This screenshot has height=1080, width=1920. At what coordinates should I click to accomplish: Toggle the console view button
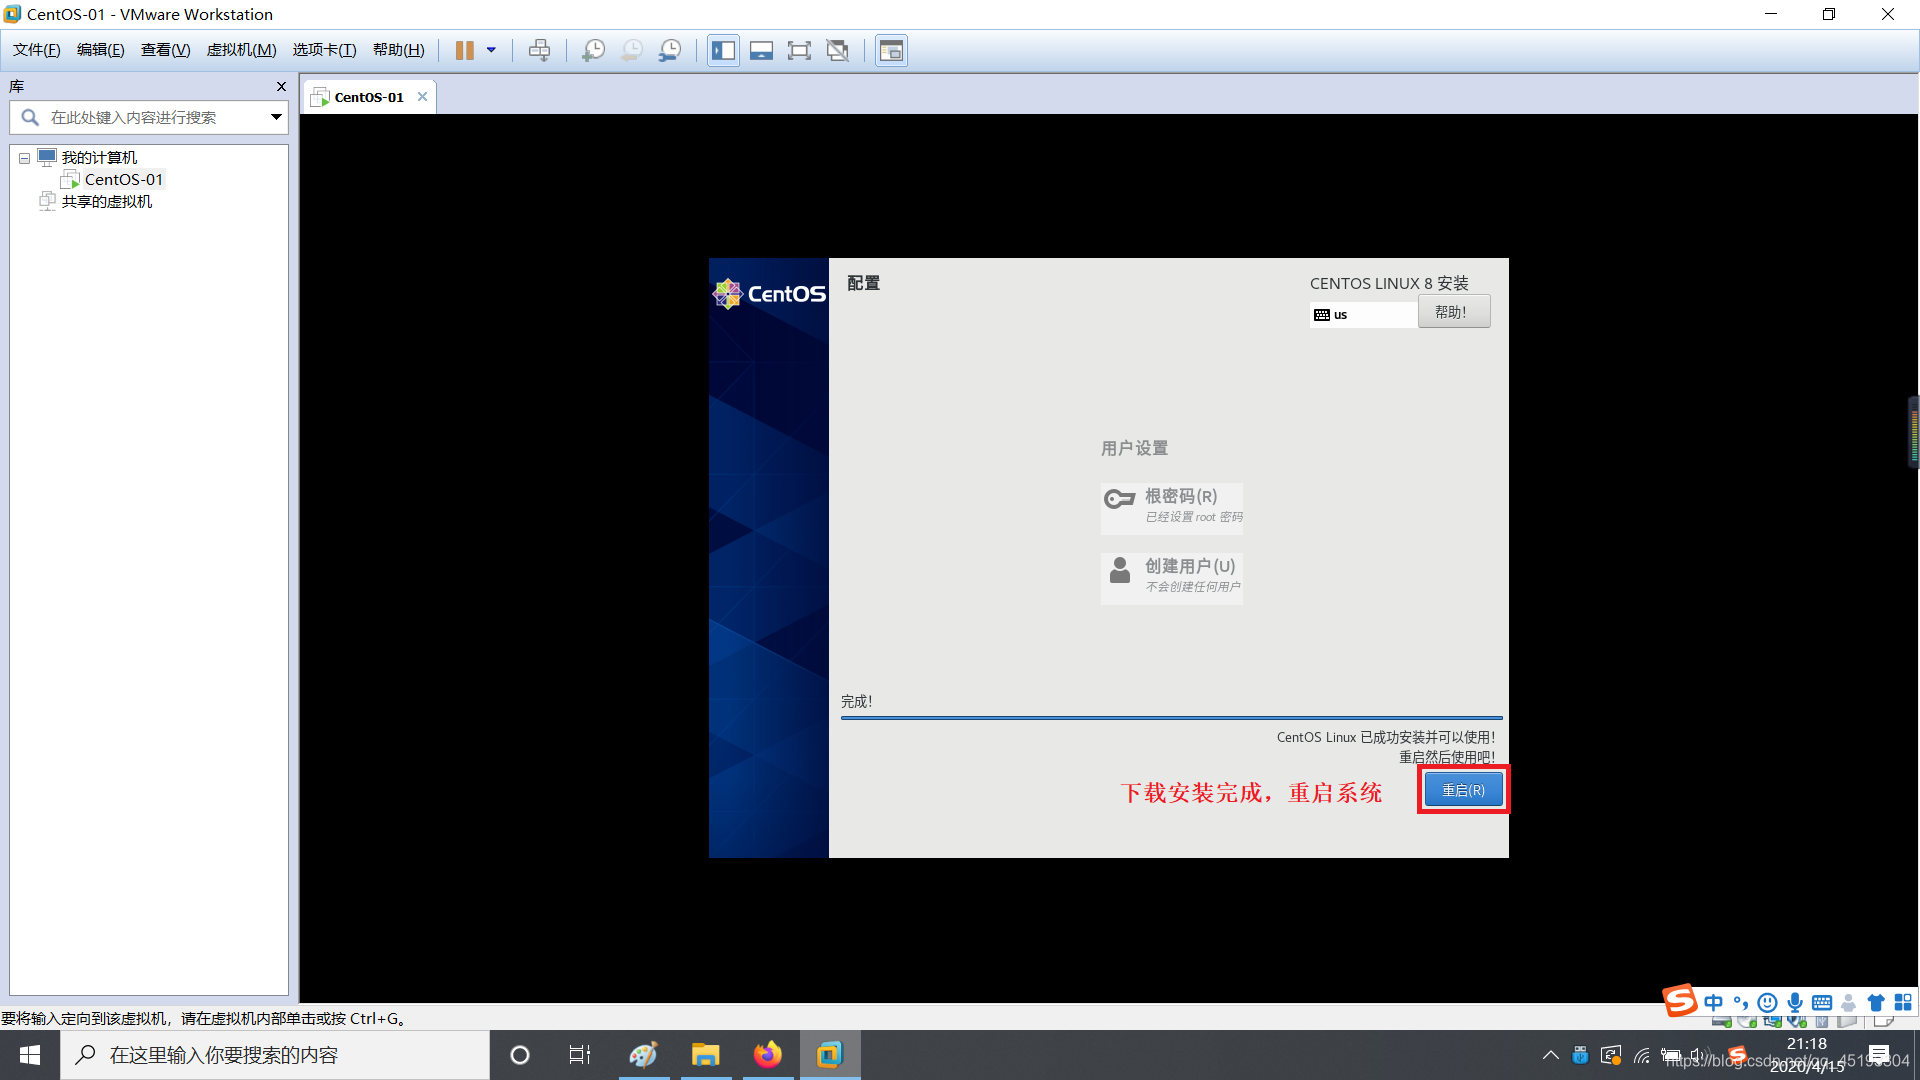(891, 50)
